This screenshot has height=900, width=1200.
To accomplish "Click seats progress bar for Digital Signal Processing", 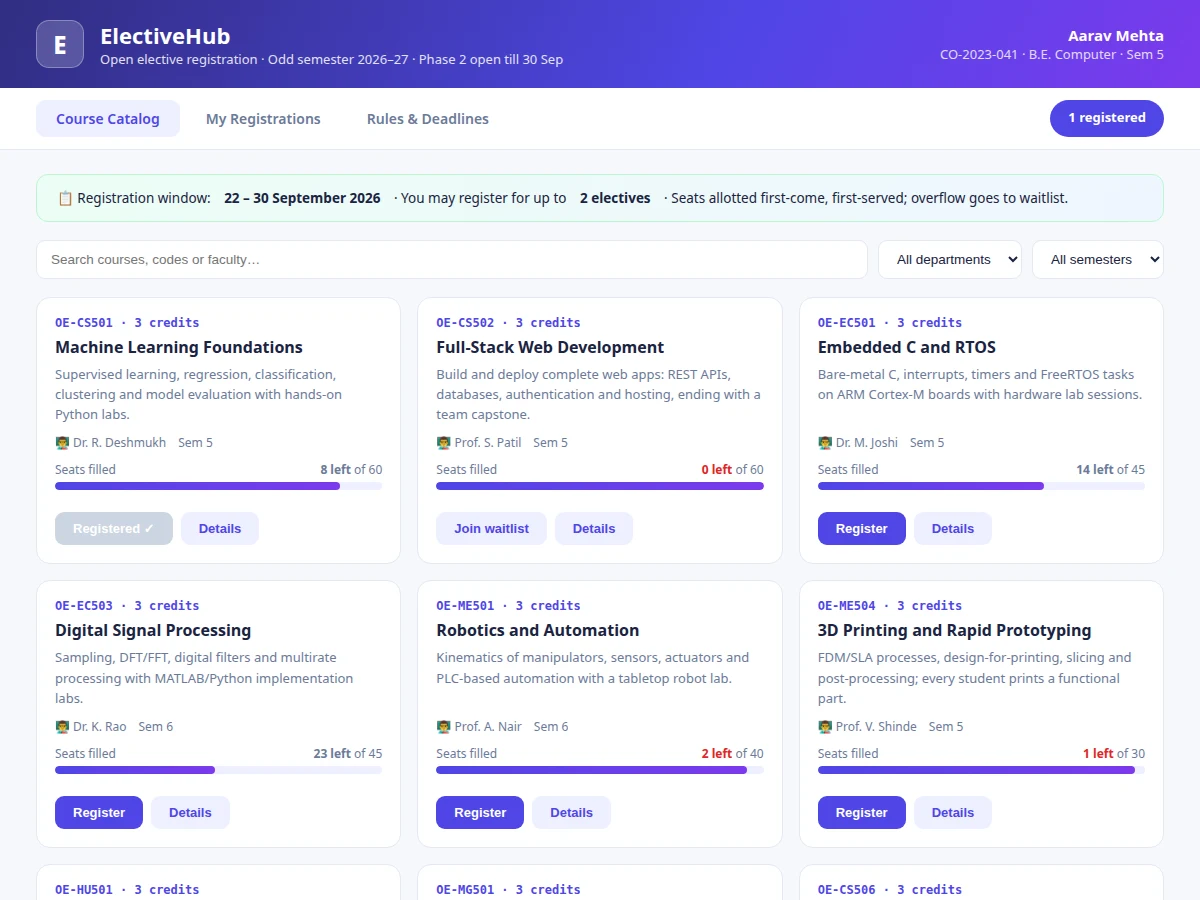I will click(218, 770).
